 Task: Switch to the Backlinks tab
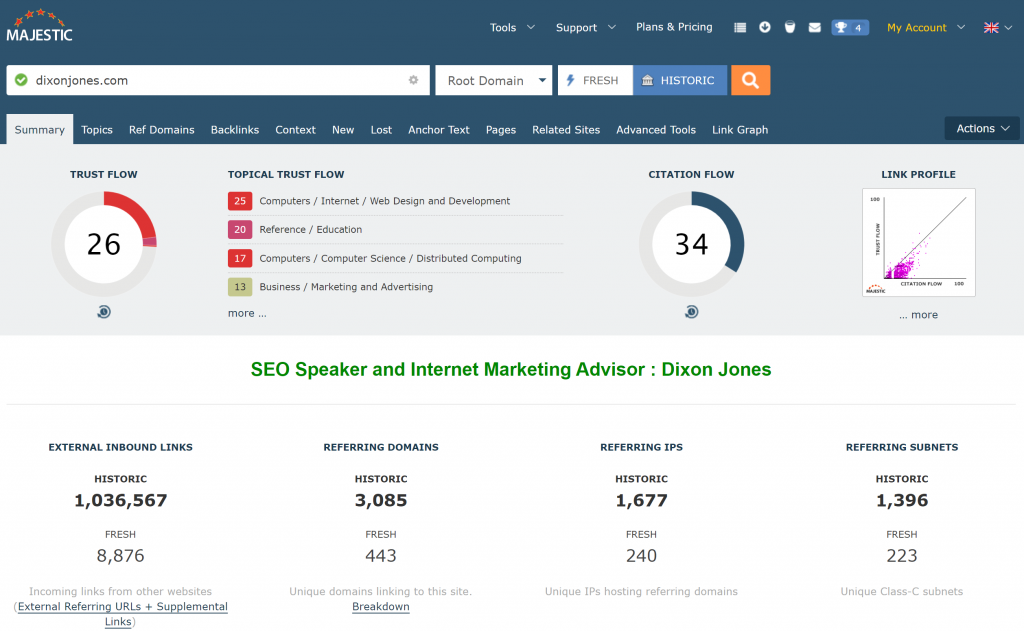tap(234, 129)
